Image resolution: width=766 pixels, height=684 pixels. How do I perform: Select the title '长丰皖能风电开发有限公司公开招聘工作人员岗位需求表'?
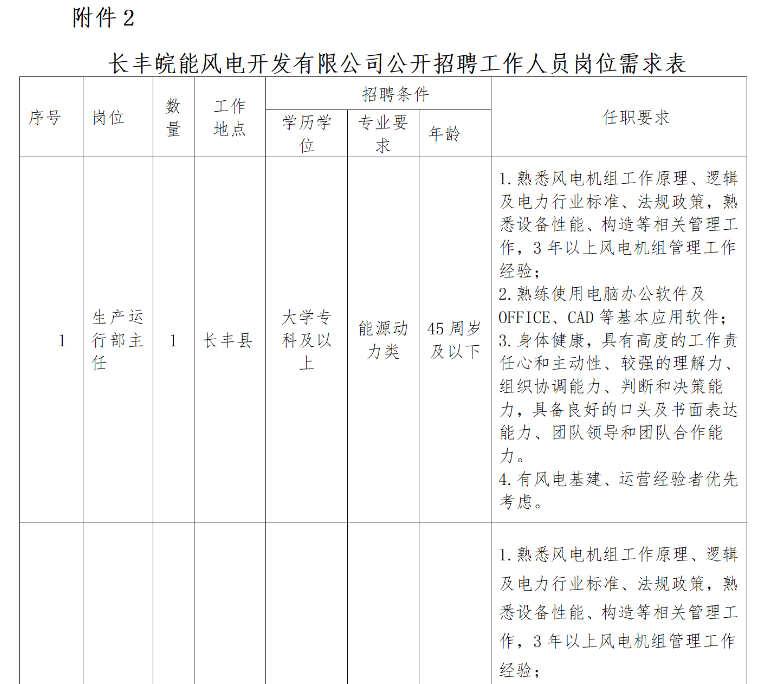pyautogui.click(x=397, y=64)
